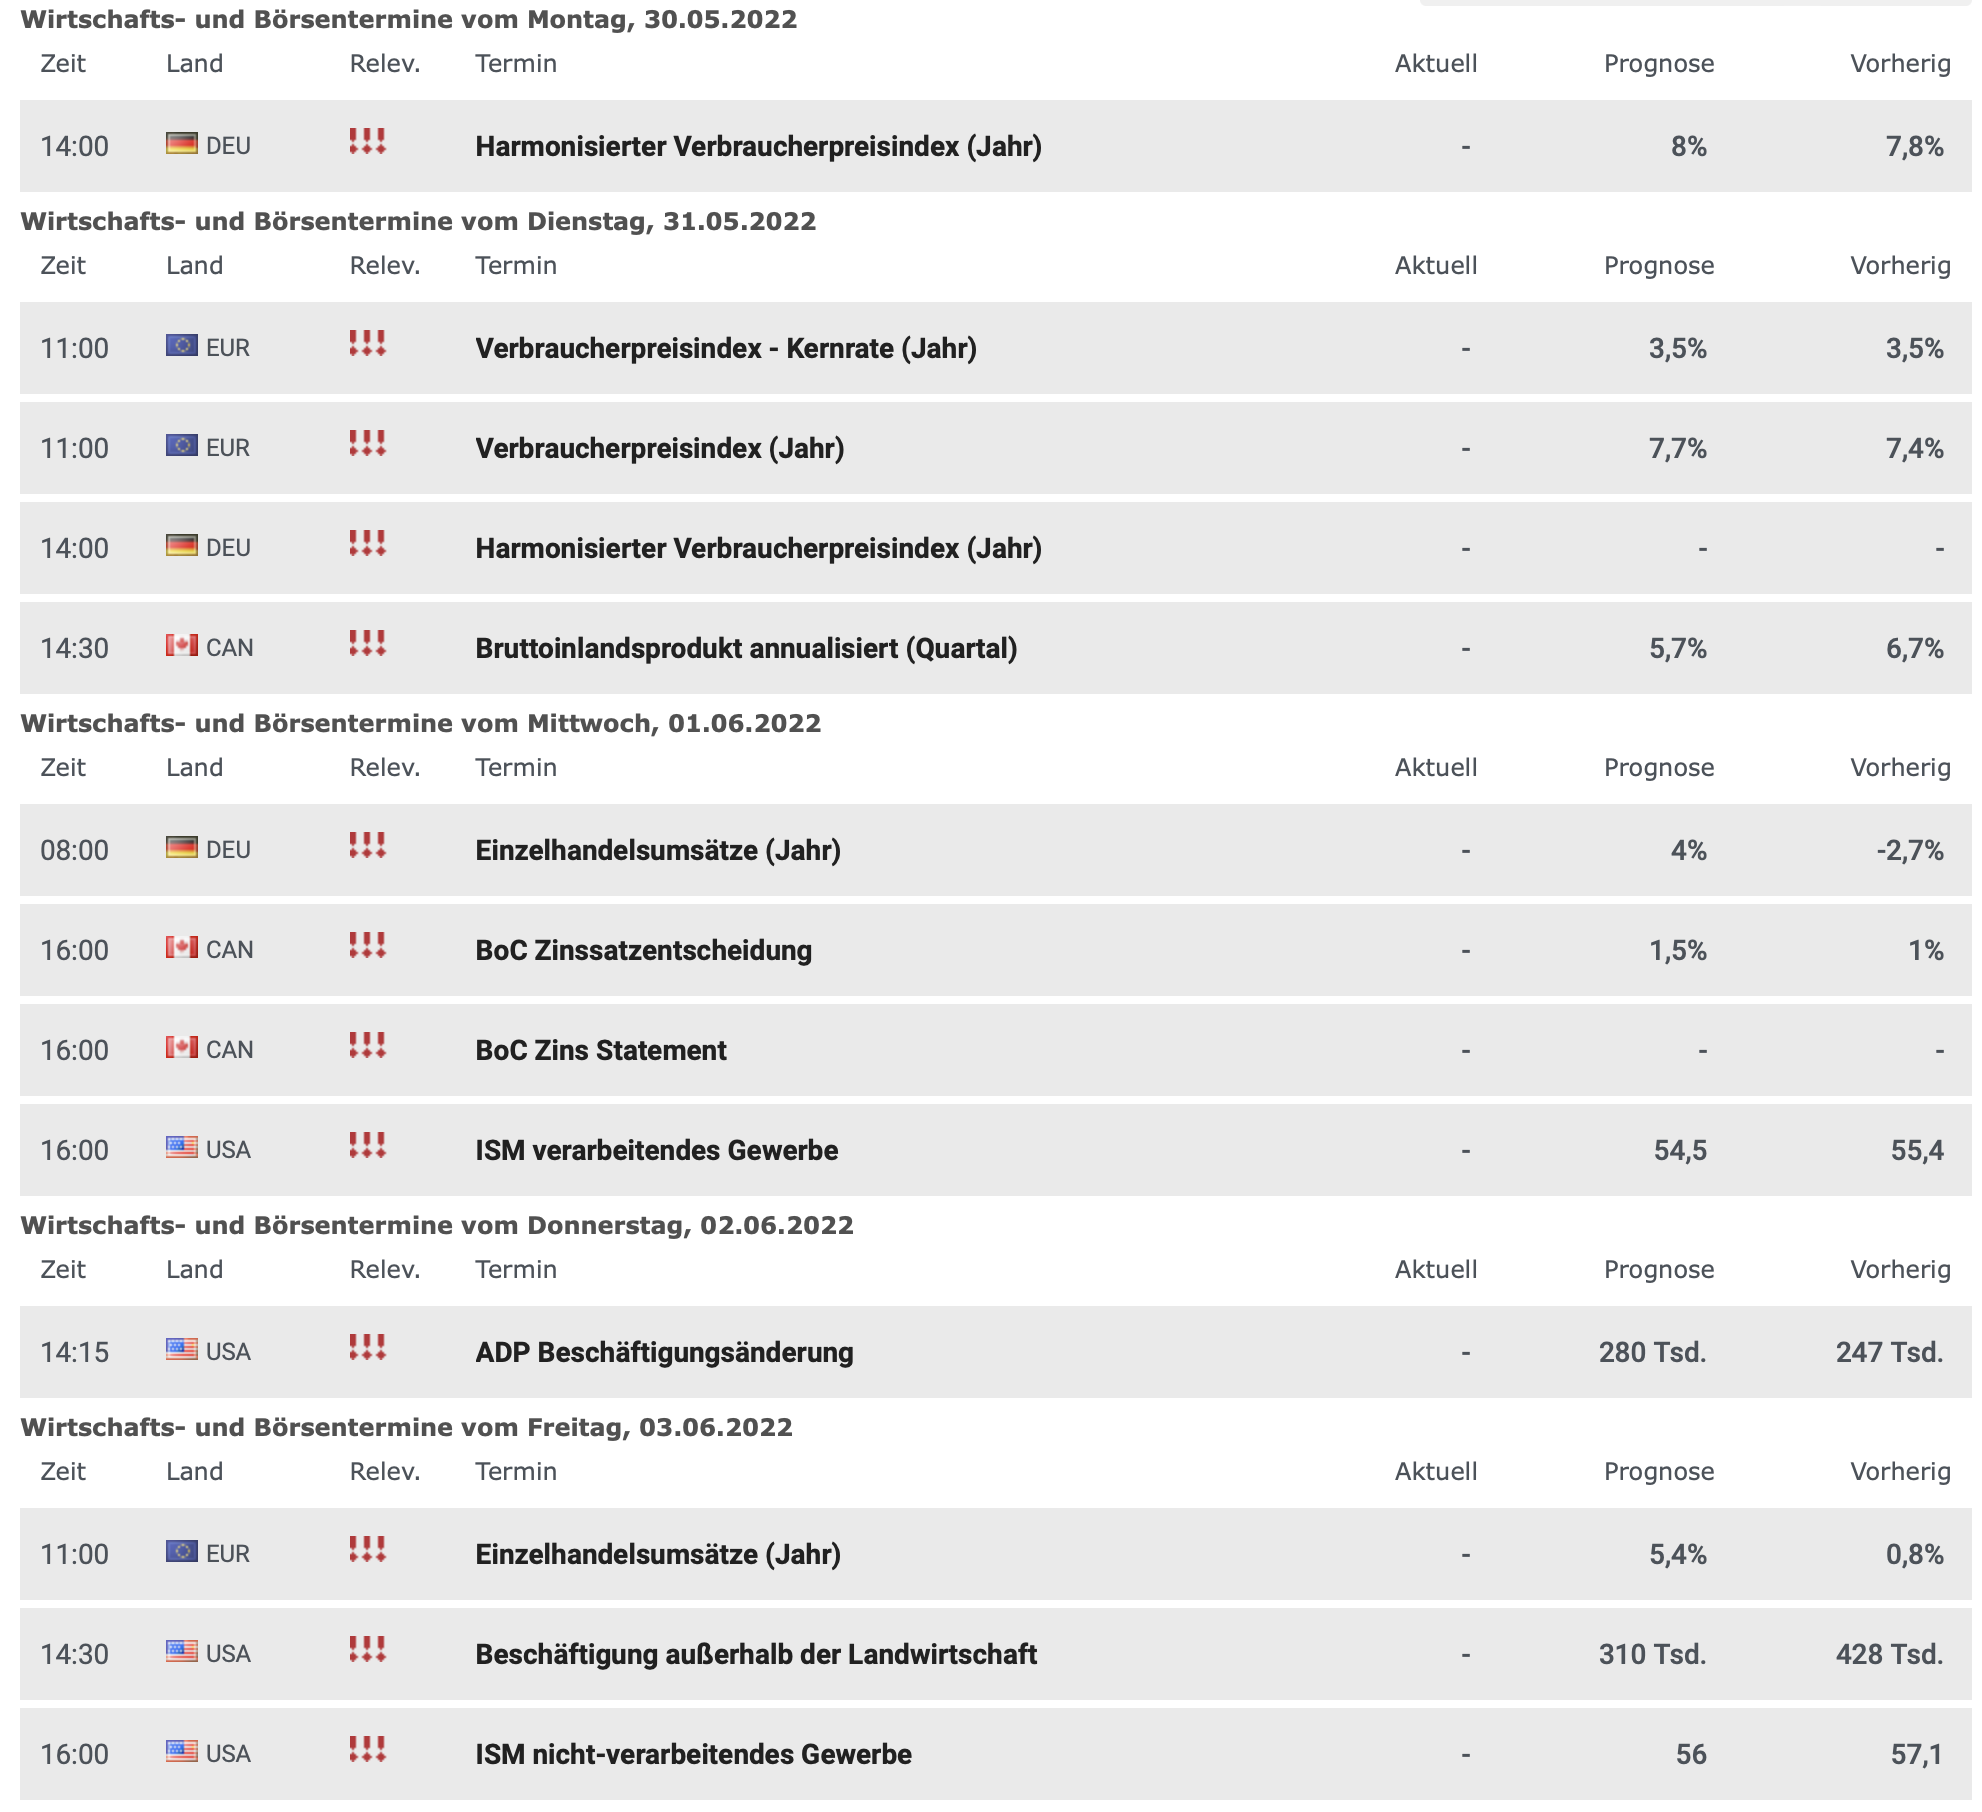Click relevance exclamation marks for BoC Zinssatzentscheidung
Screen dimensions: 1982x1812
367,945
